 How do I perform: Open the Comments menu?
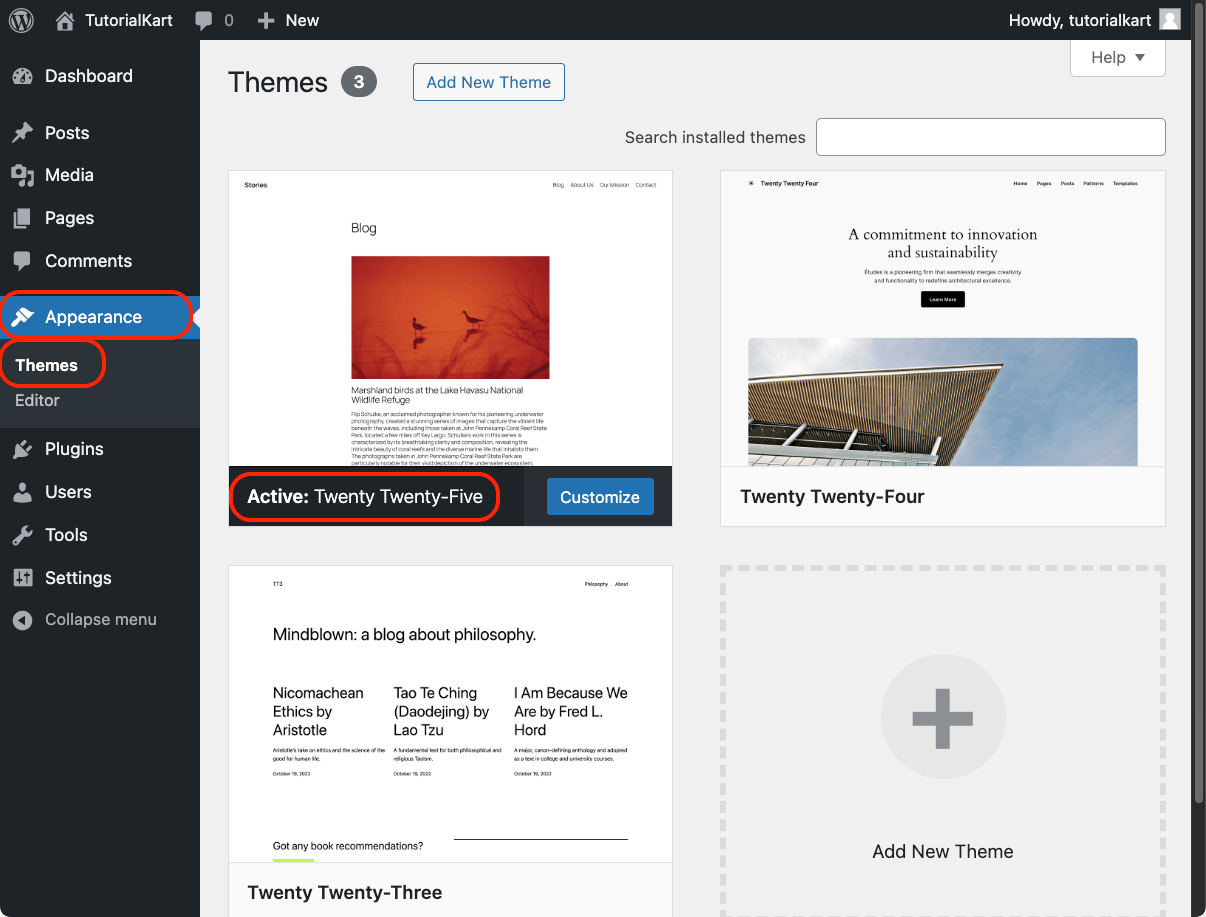100,261
